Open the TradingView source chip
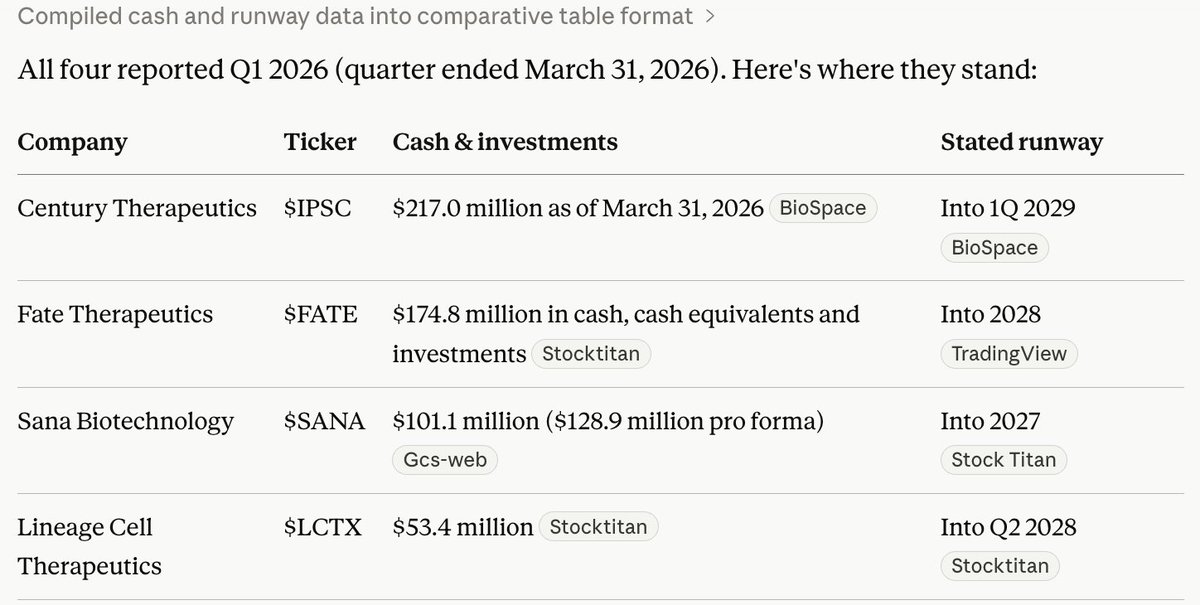Screen dimensions: 1200x605 coord(1009,354)
